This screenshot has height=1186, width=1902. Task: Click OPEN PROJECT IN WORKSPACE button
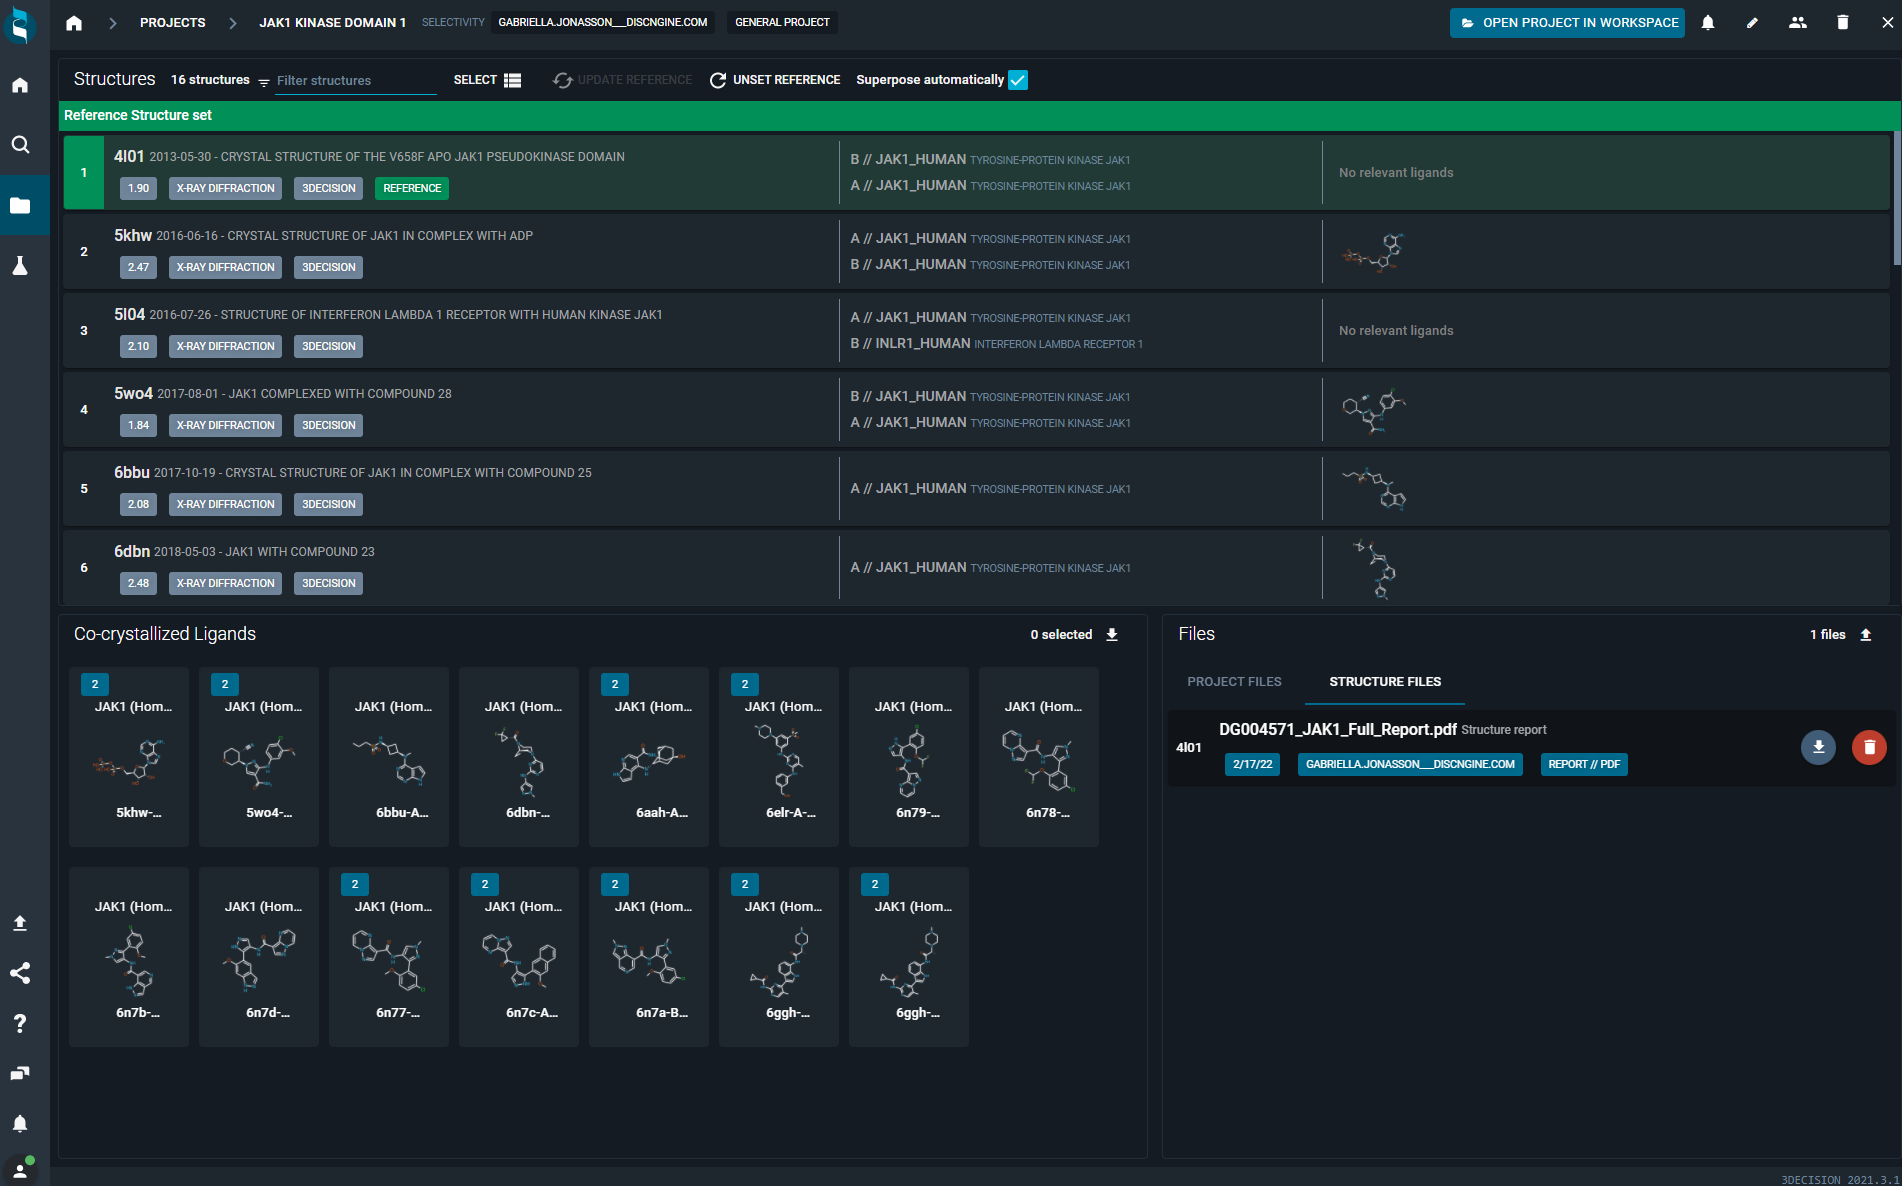[x=1567, y=22]
